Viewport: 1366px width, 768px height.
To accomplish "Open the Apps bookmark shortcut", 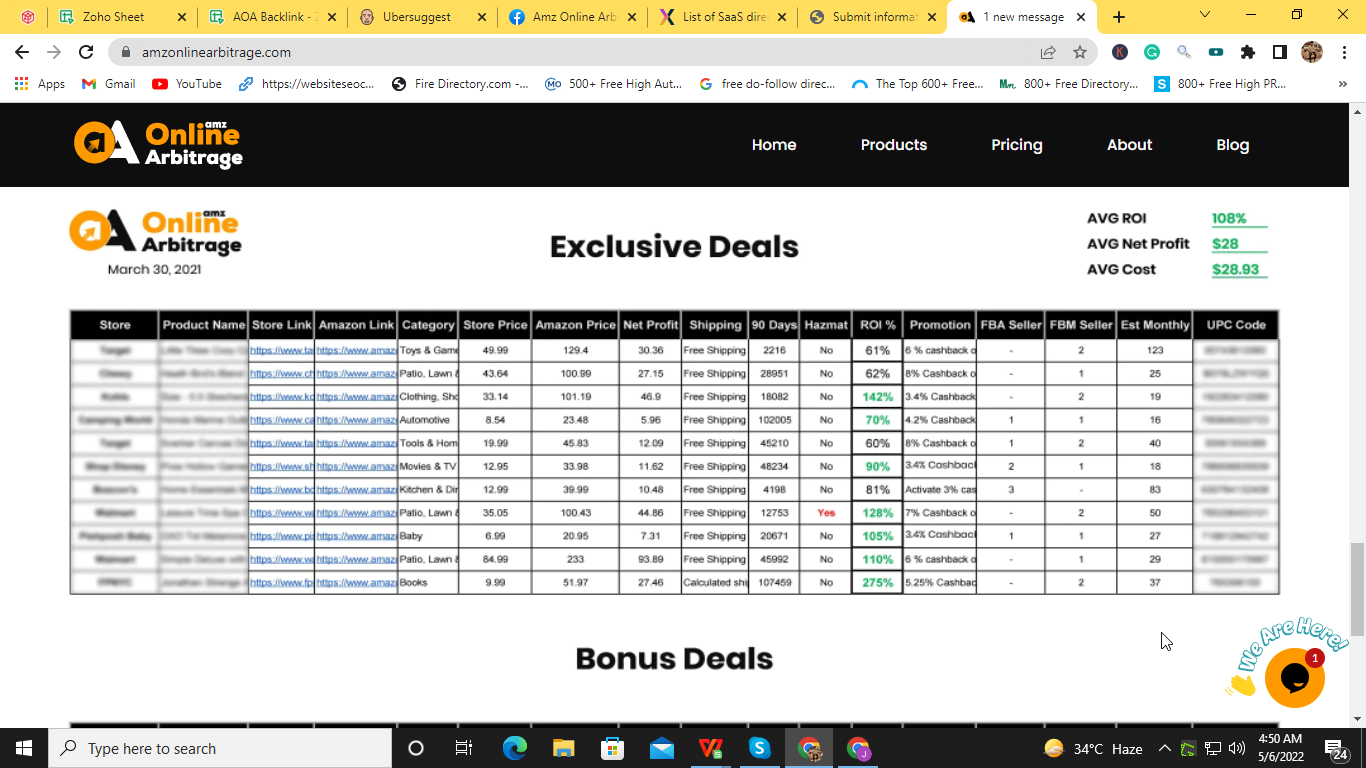I will coord(40,84).
